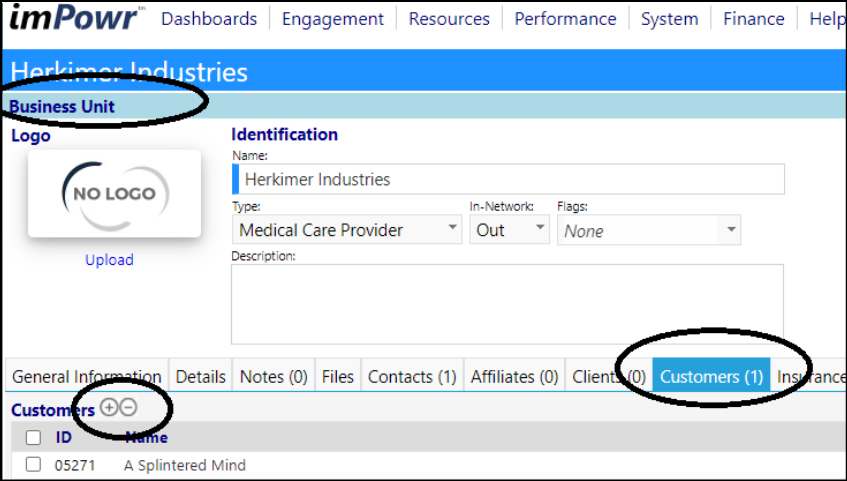This screenshot has height=481, width=847.
Task: Click the add customer plus icon
Action: [109, 407]
